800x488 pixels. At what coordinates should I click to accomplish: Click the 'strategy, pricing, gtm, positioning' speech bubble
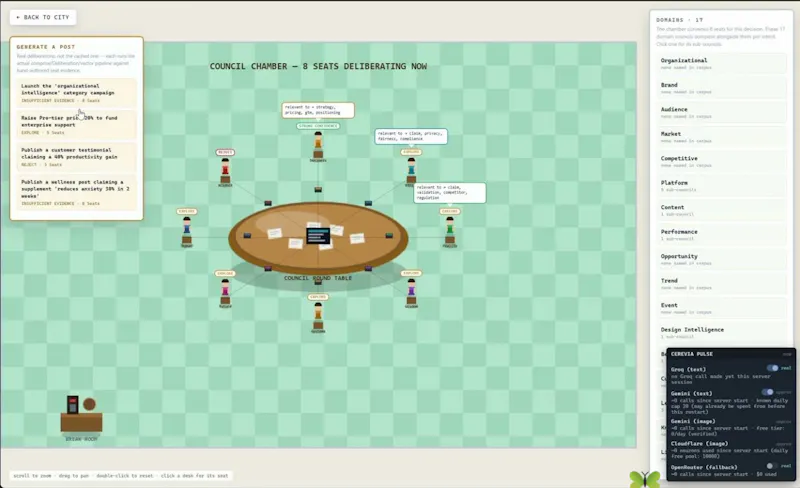(x=318, y=110)
